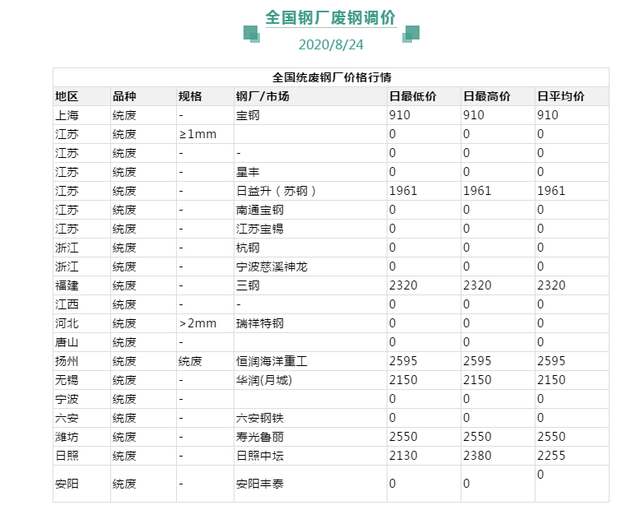Click the 全国统废钢厂价格行情 table caption
Screen dimensions: 640x510
click(x=331, y=77)
